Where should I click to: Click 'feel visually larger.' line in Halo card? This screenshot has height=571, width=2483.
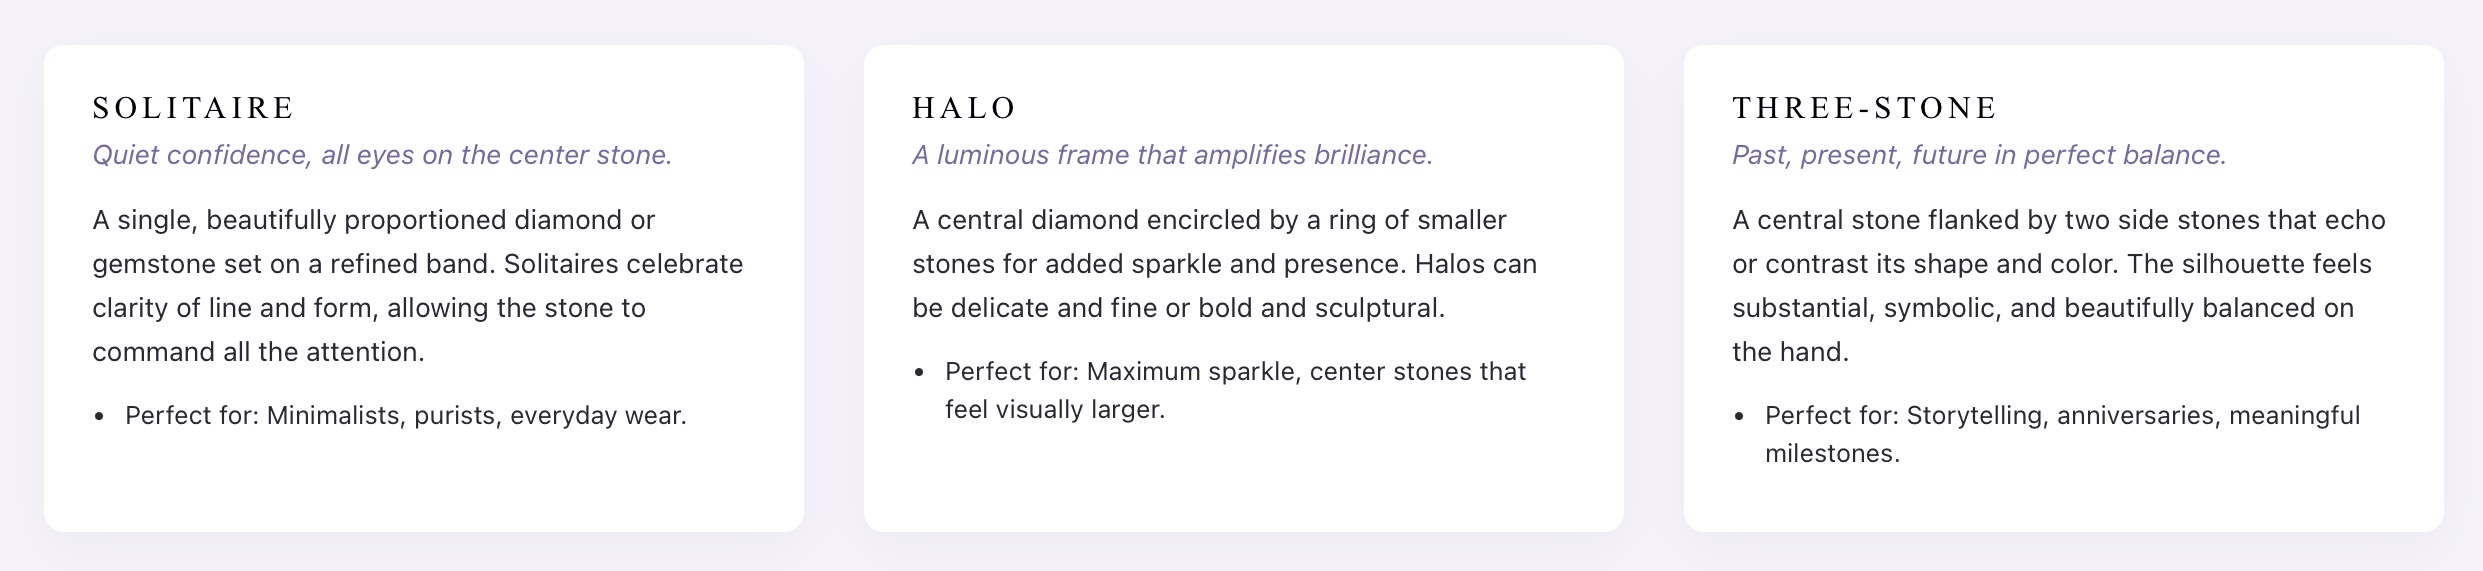[x=1055, y=410]
